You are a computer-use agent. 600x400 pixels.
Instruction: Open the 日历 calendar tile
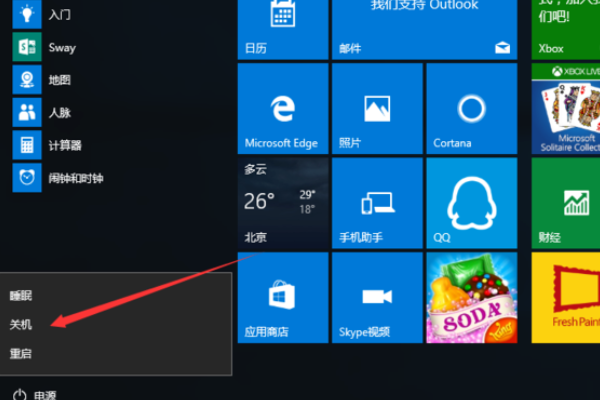click(x=283, y=29)
